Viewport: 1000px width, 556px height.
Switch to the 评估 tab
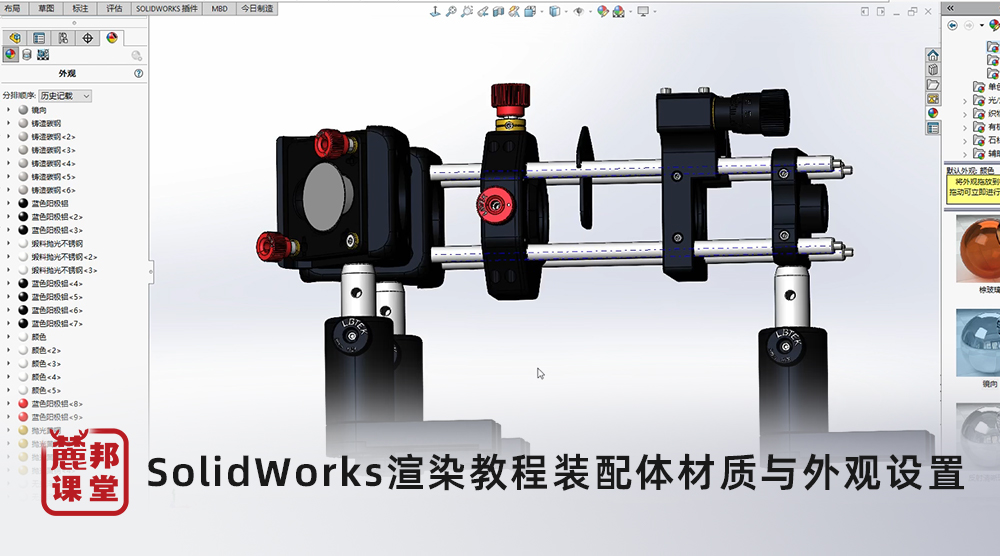click(x=114, y=8)
